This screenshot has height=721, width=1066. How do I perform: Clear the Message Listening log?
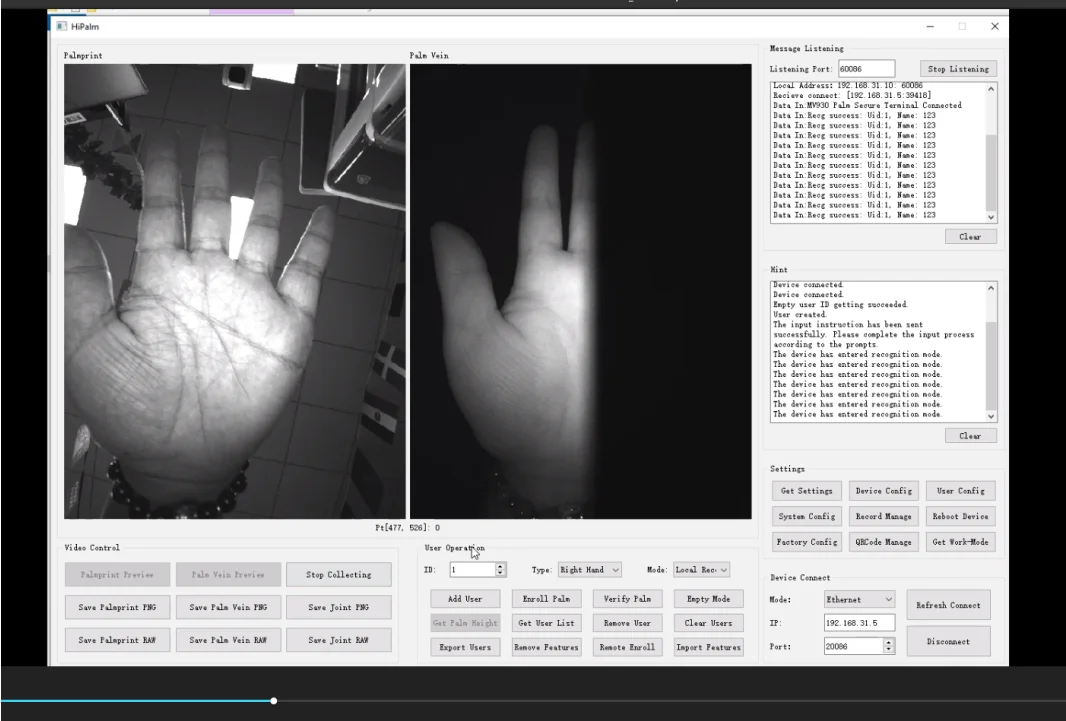pyautogui.click(x=969, y=236)
